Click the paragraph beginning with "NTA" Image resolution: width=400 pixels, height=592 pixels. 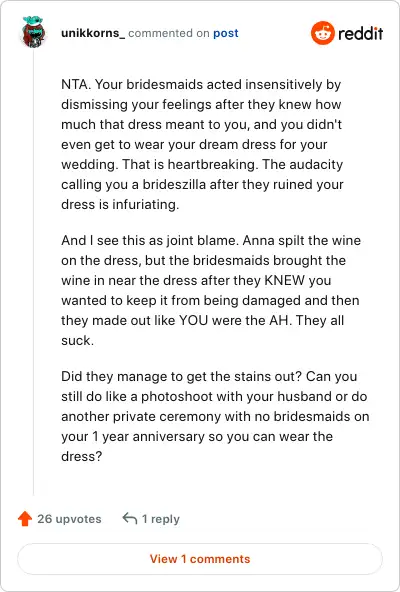coord(202,144)
